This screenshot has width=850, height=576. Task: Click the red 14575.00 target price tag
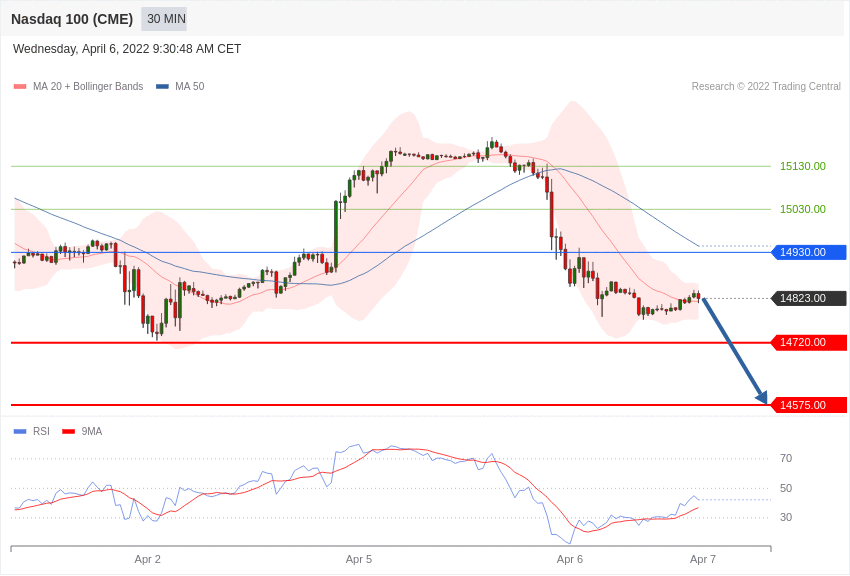808,405
